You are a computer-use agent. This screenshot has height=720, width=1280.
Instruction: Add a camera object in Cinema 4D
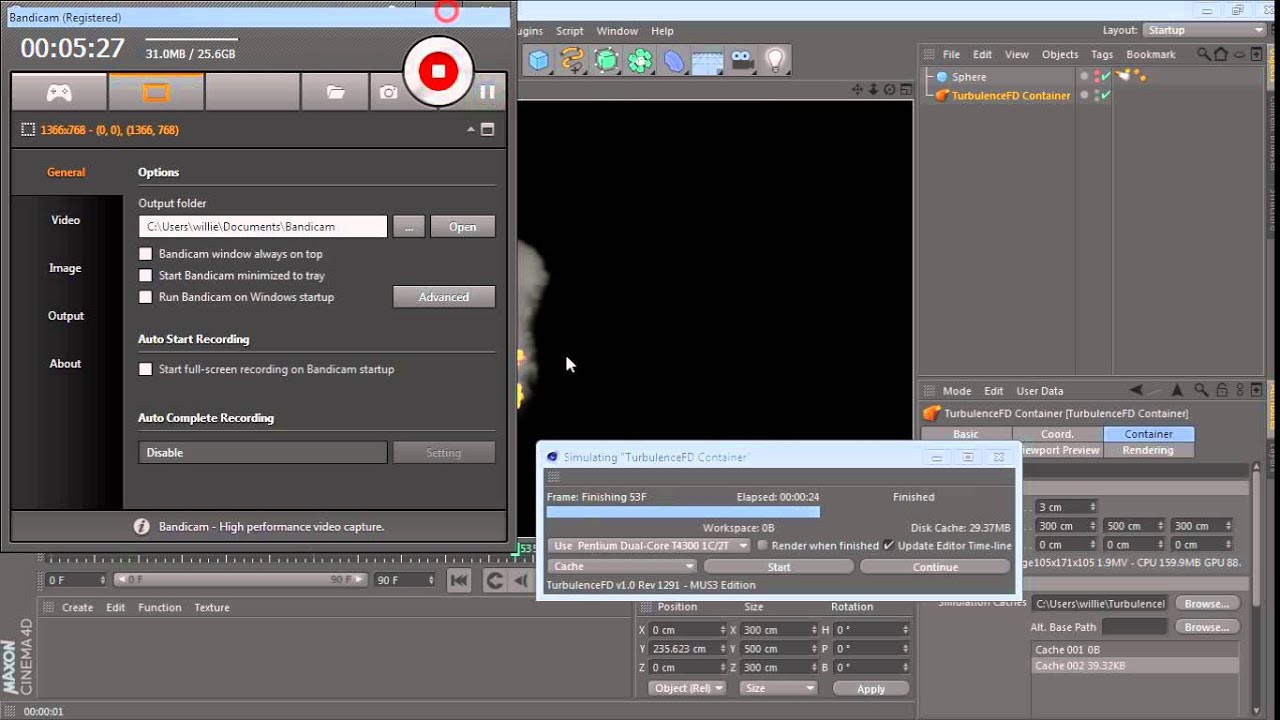coord(741,61)
